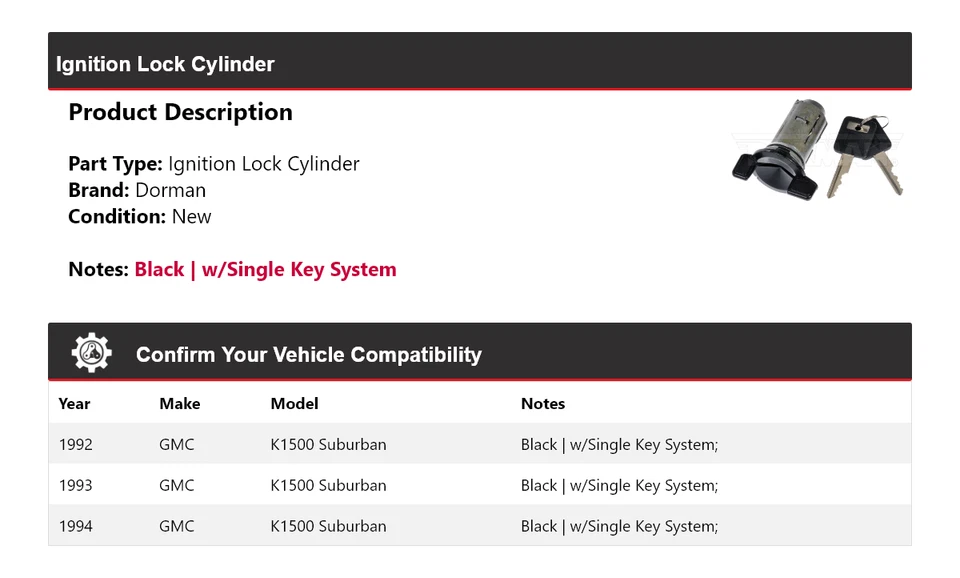This screenshot has height=578, width=960.
Task: Select the 1993 year cell
Action: (75, 486)
